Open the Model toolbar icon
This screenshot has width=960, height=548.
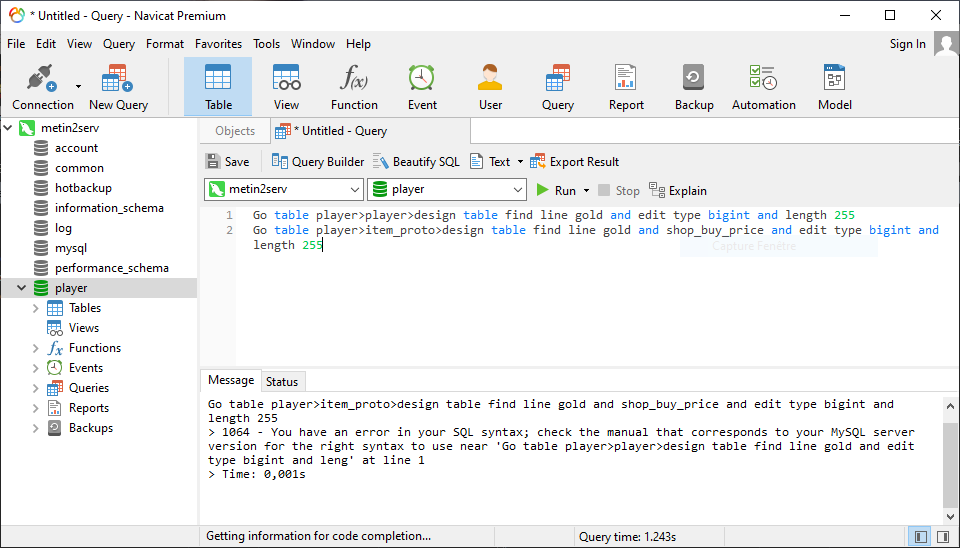point(834,87)
